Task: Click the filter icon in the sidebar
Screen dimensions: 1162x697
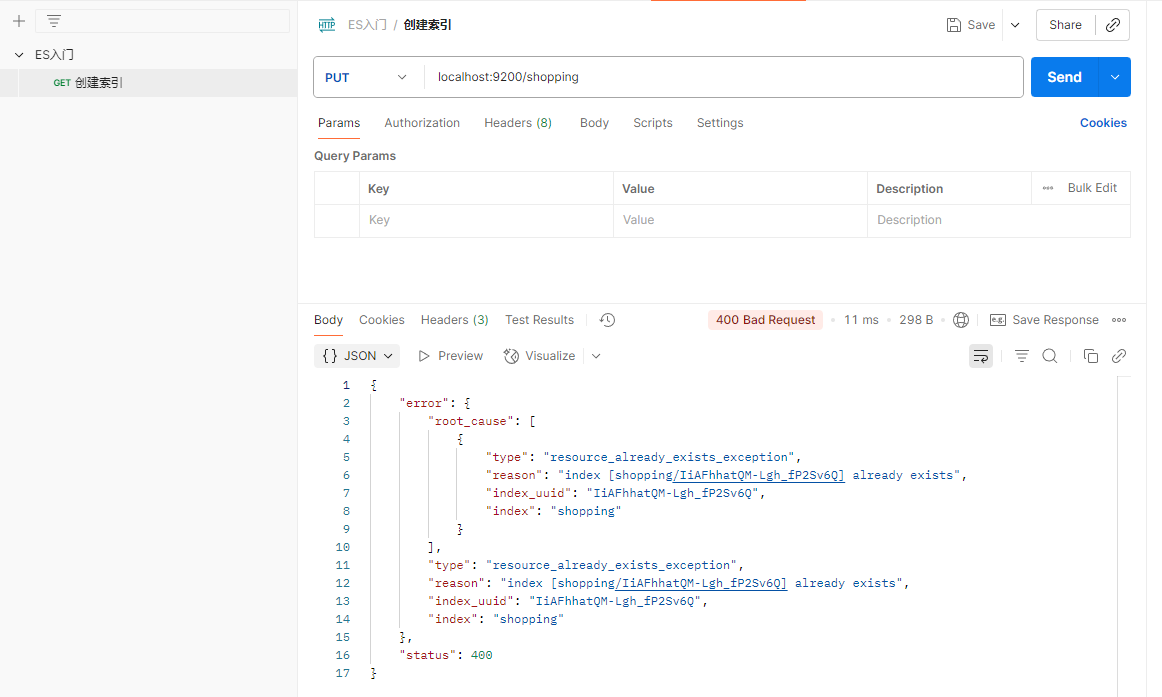Action: coord(54,21)
